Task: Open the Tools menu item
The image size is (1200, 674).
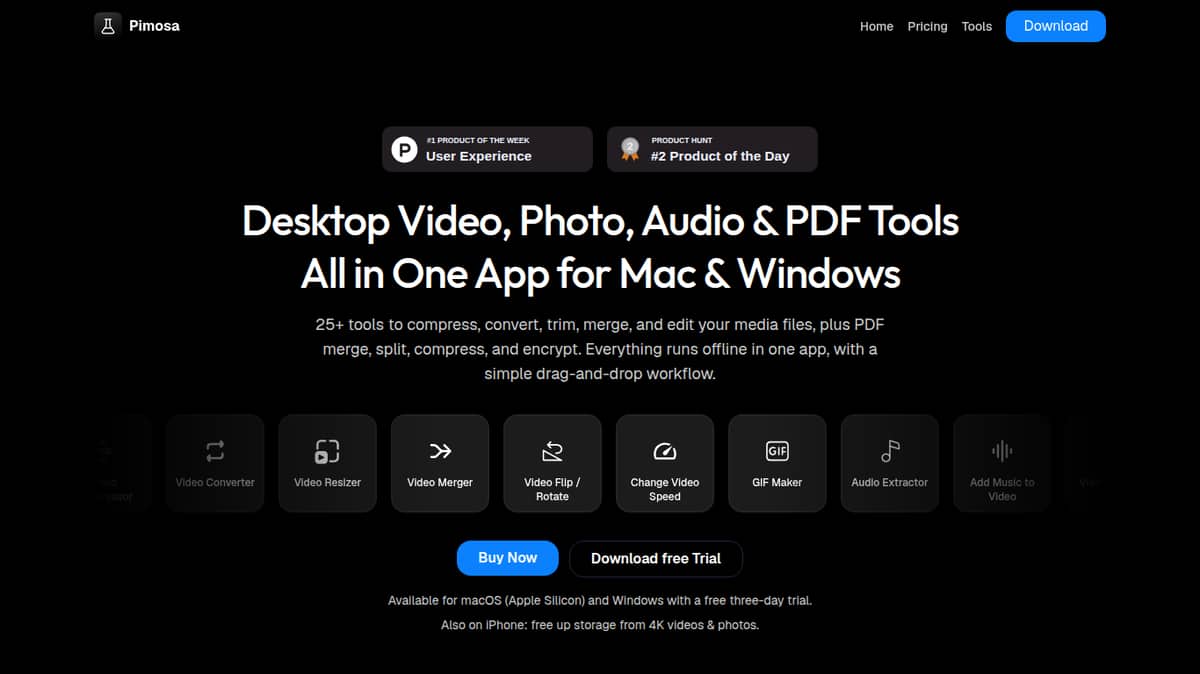Action: tap(977, 27)
